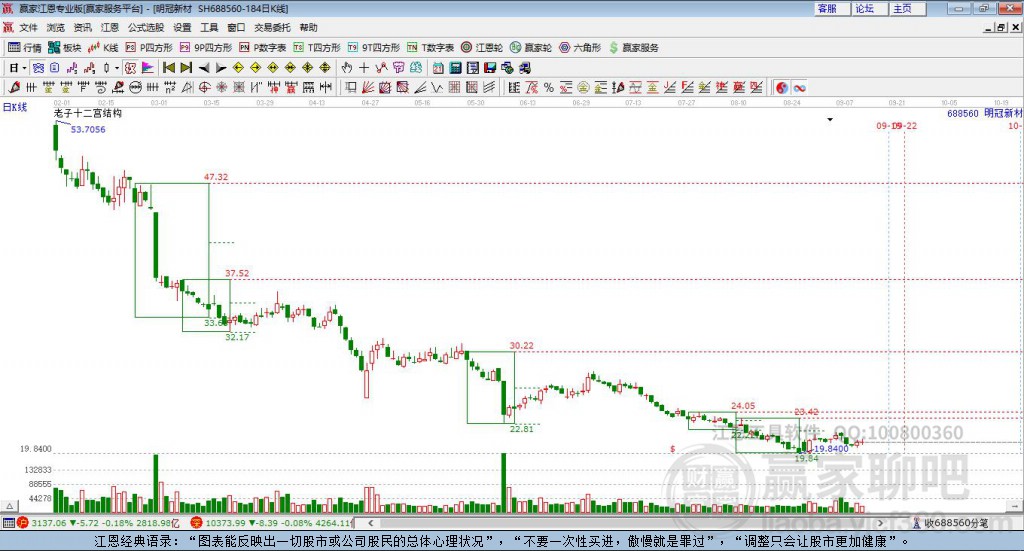Screen dimensions: 1024x551
Task: Click the save diskette icon
Action: click(x=490, y=68)
